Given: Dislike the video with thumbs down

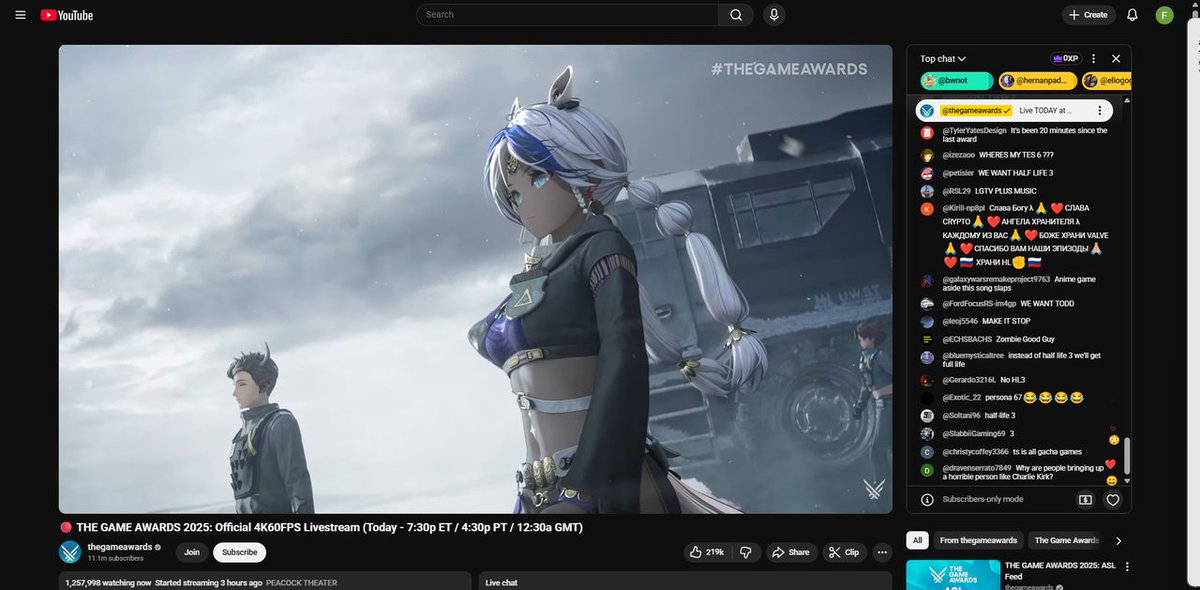Looking at the screenshot, I should click(x=745, y=552).
